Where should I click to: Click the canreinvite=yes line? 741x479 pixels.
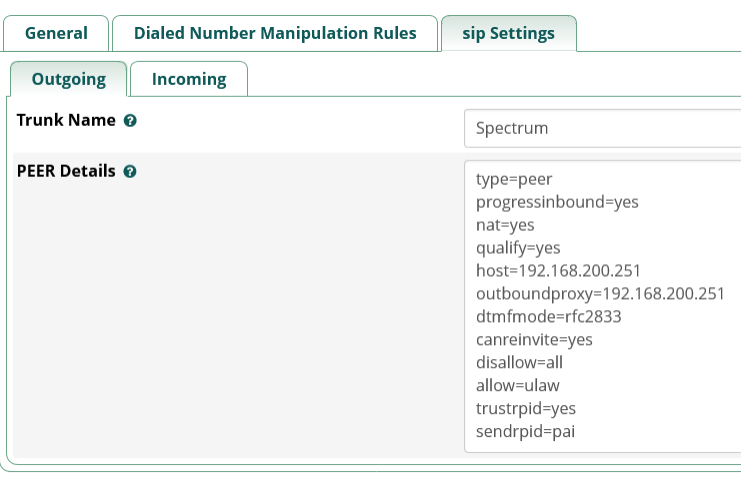pyautogui.click(x=534, y=340)
